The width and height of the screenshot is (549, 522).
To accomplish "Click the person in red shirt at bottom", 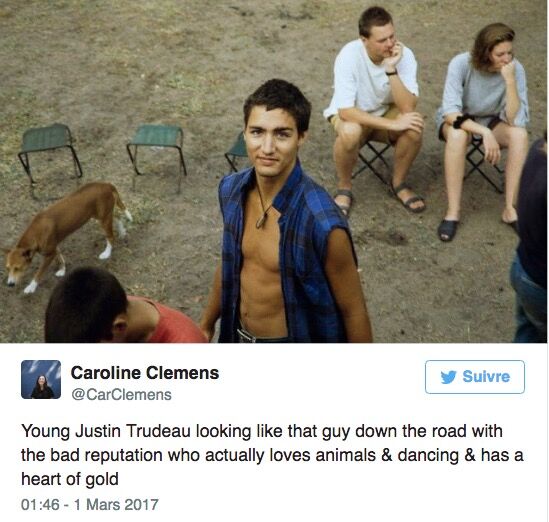I will coord(125,307).
